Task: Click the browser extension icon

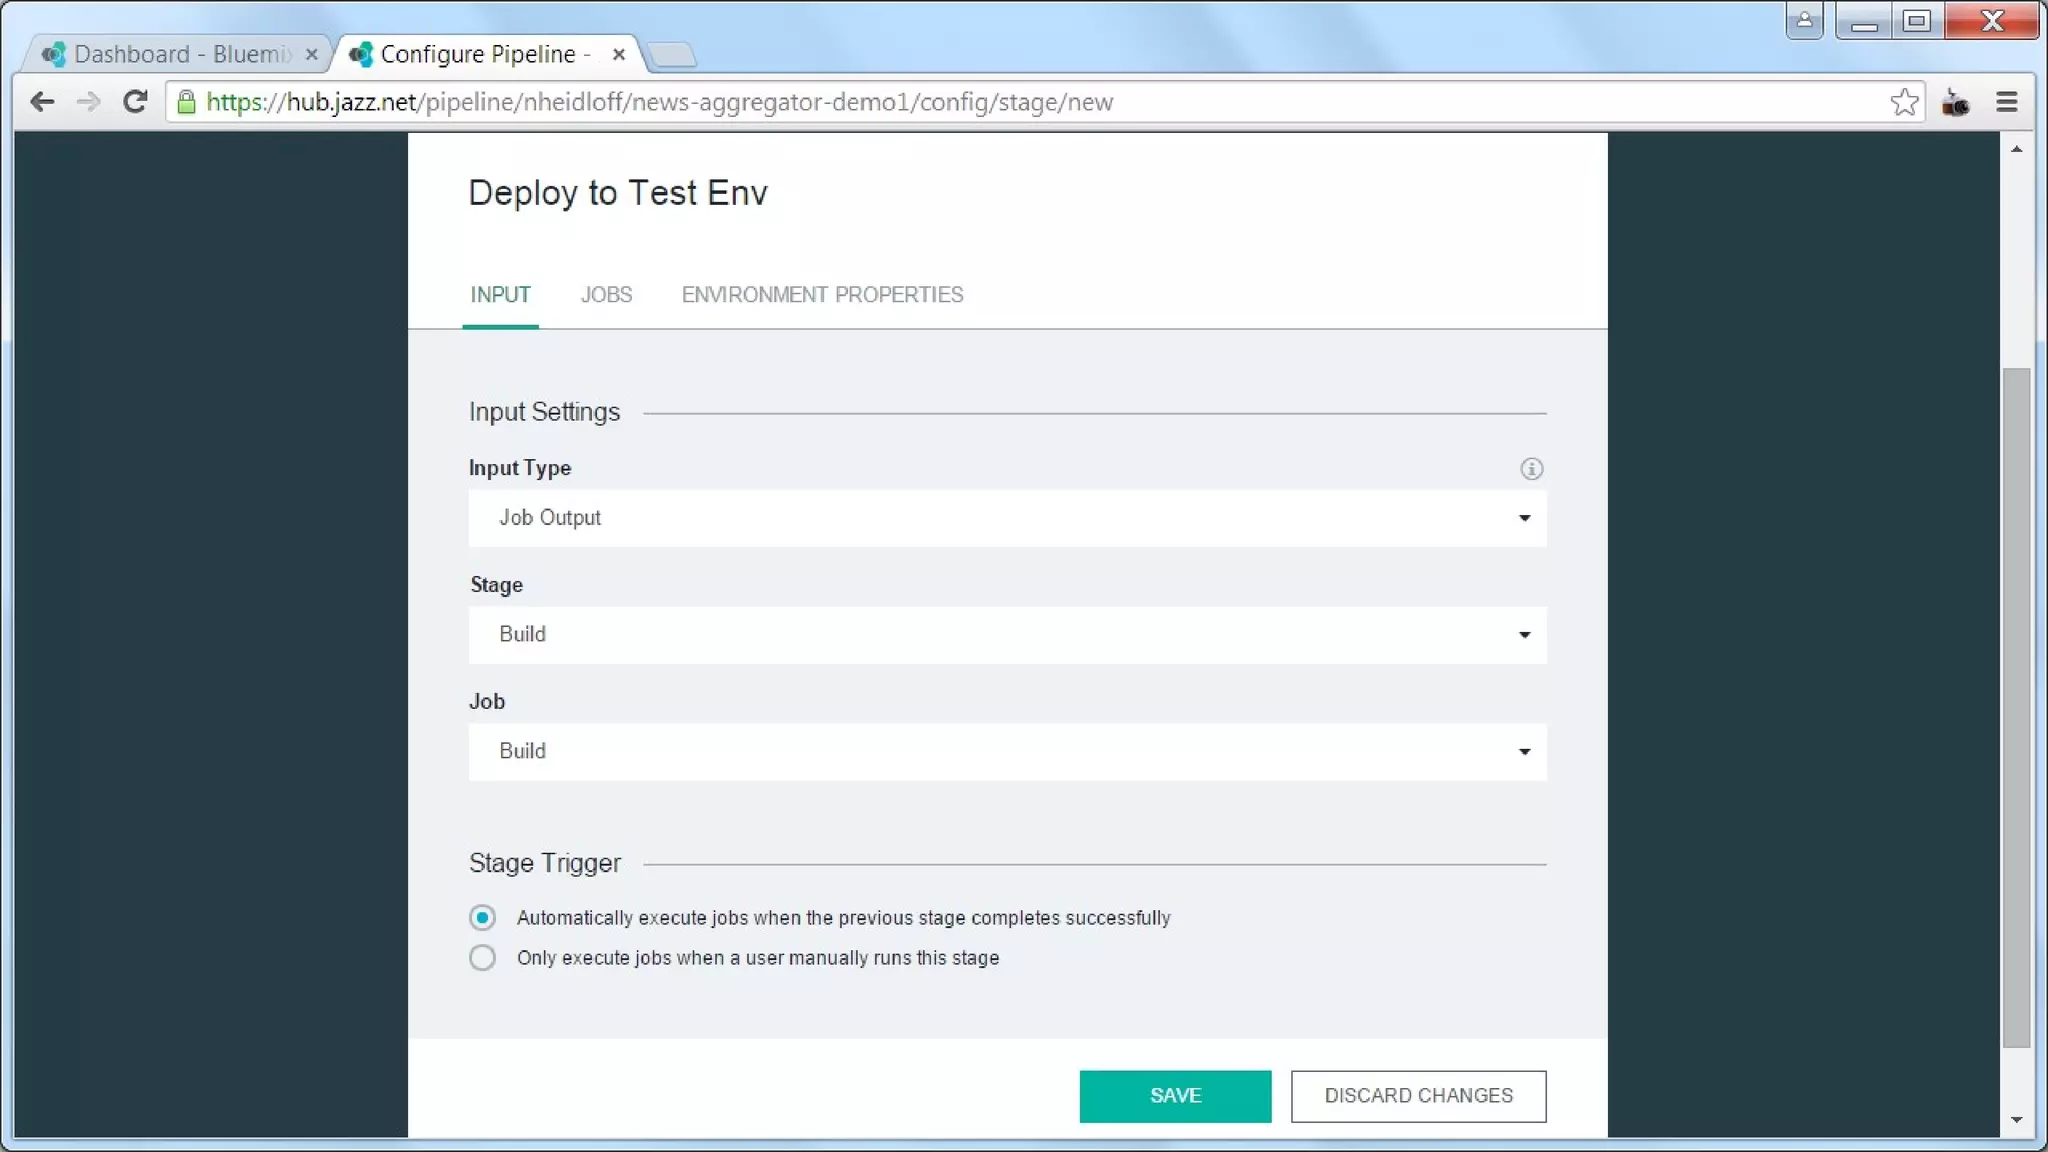Action: [x=1955, y=102]
